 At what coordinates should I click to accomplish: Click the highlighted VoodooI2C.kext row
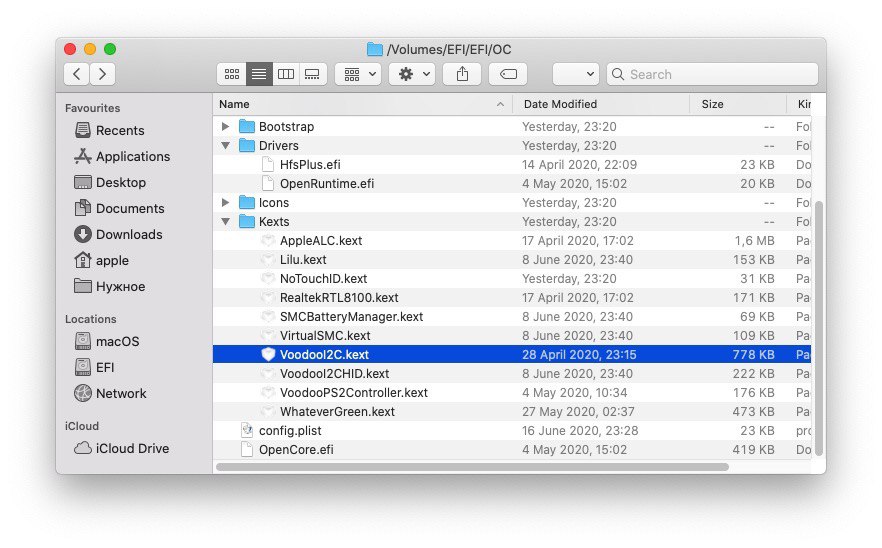pos(512,354)
